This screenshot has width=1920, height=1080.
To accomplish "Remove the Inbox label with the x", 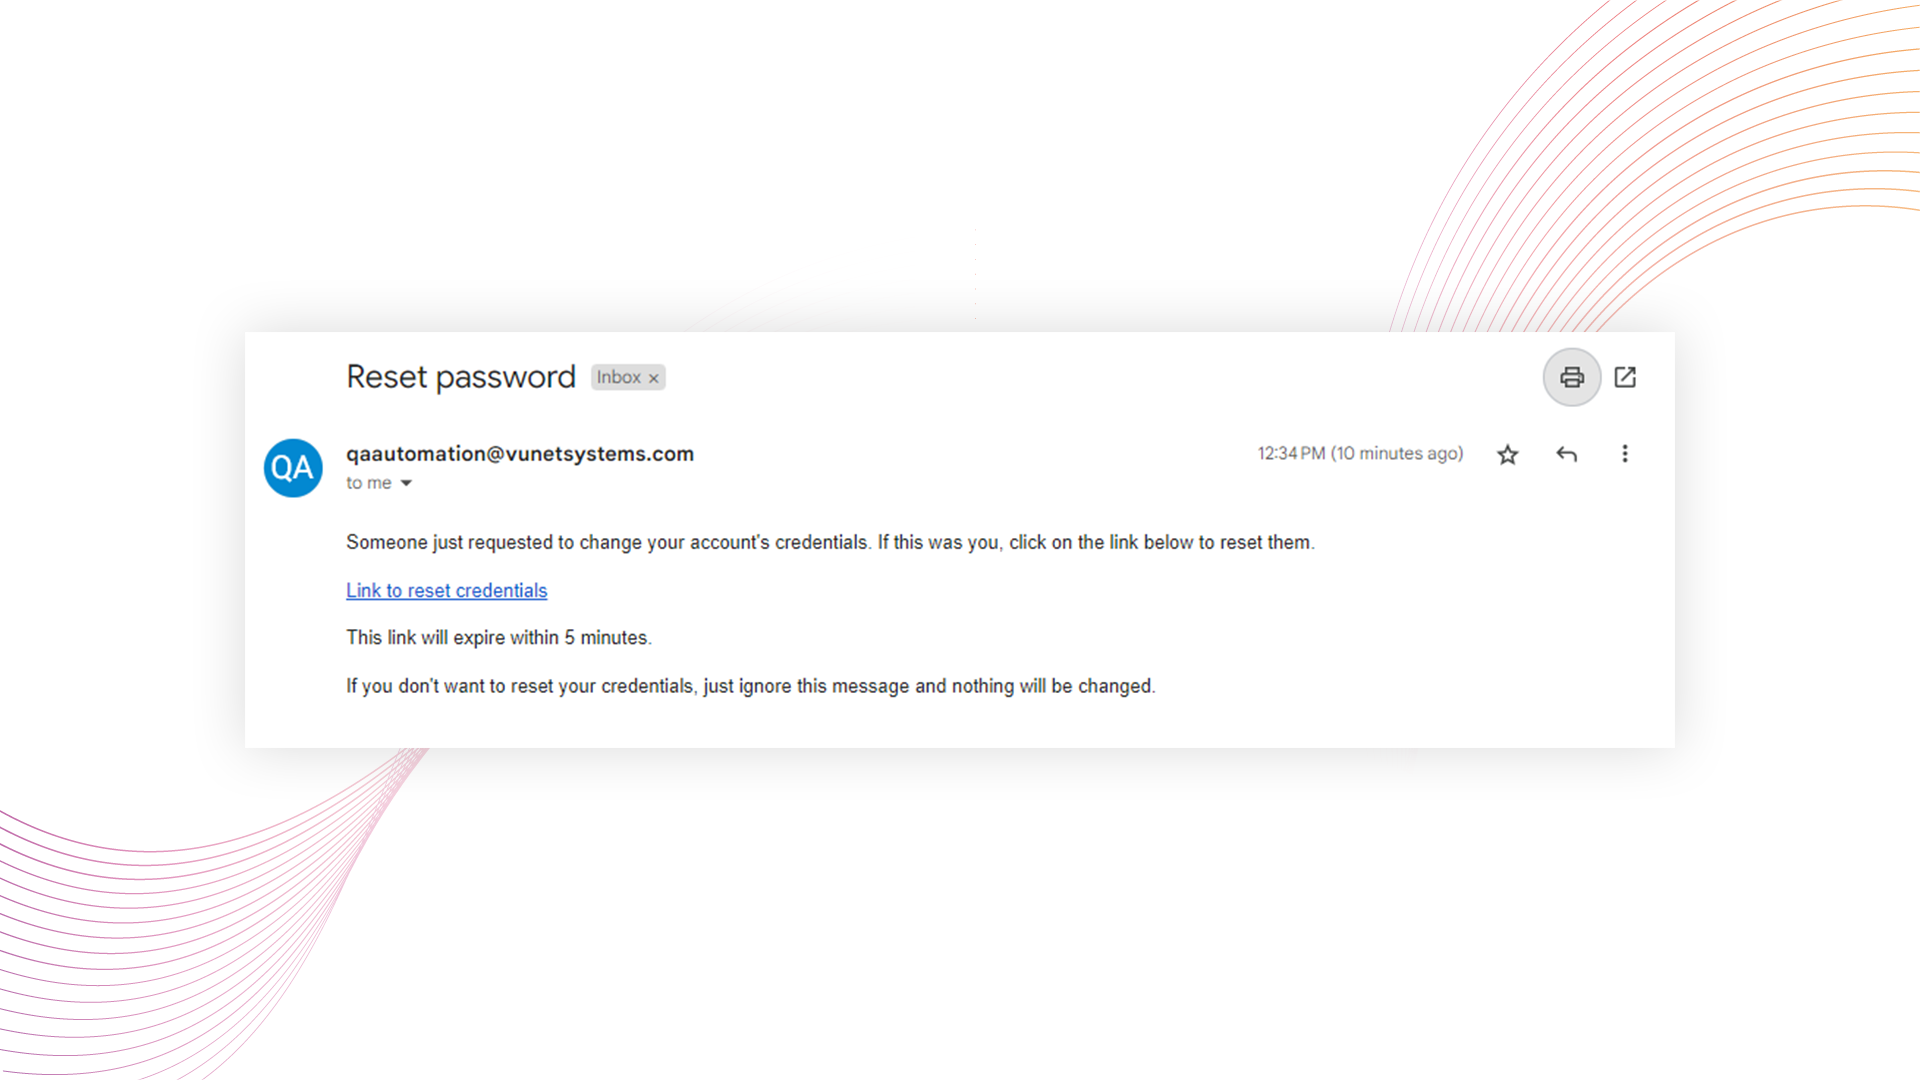I will click(654, 378).
